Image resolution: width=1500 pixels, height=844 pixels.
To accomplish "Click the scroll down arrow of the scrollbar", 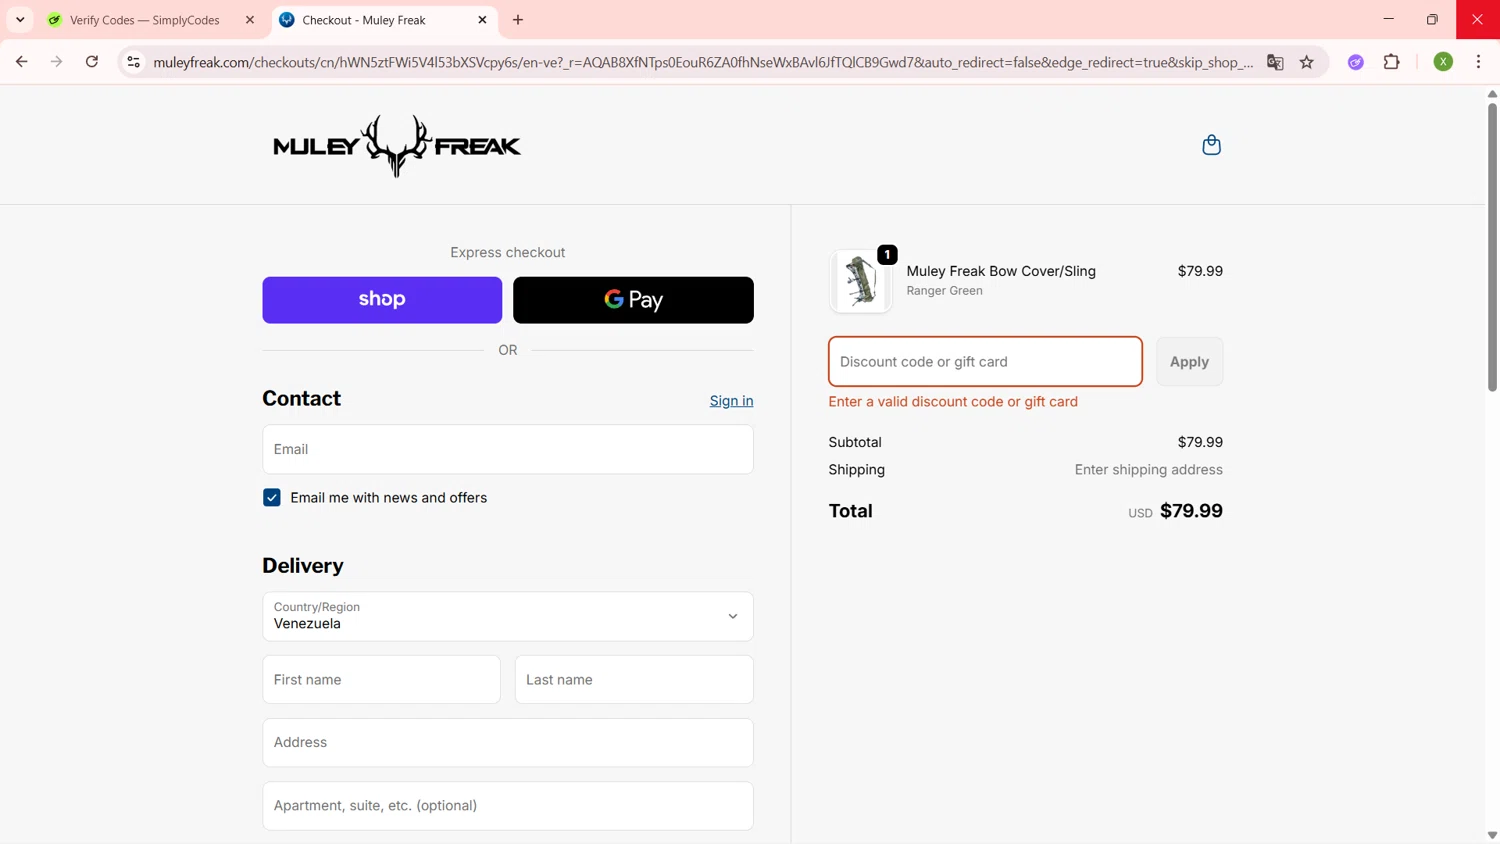I will tap(1492, 835).
